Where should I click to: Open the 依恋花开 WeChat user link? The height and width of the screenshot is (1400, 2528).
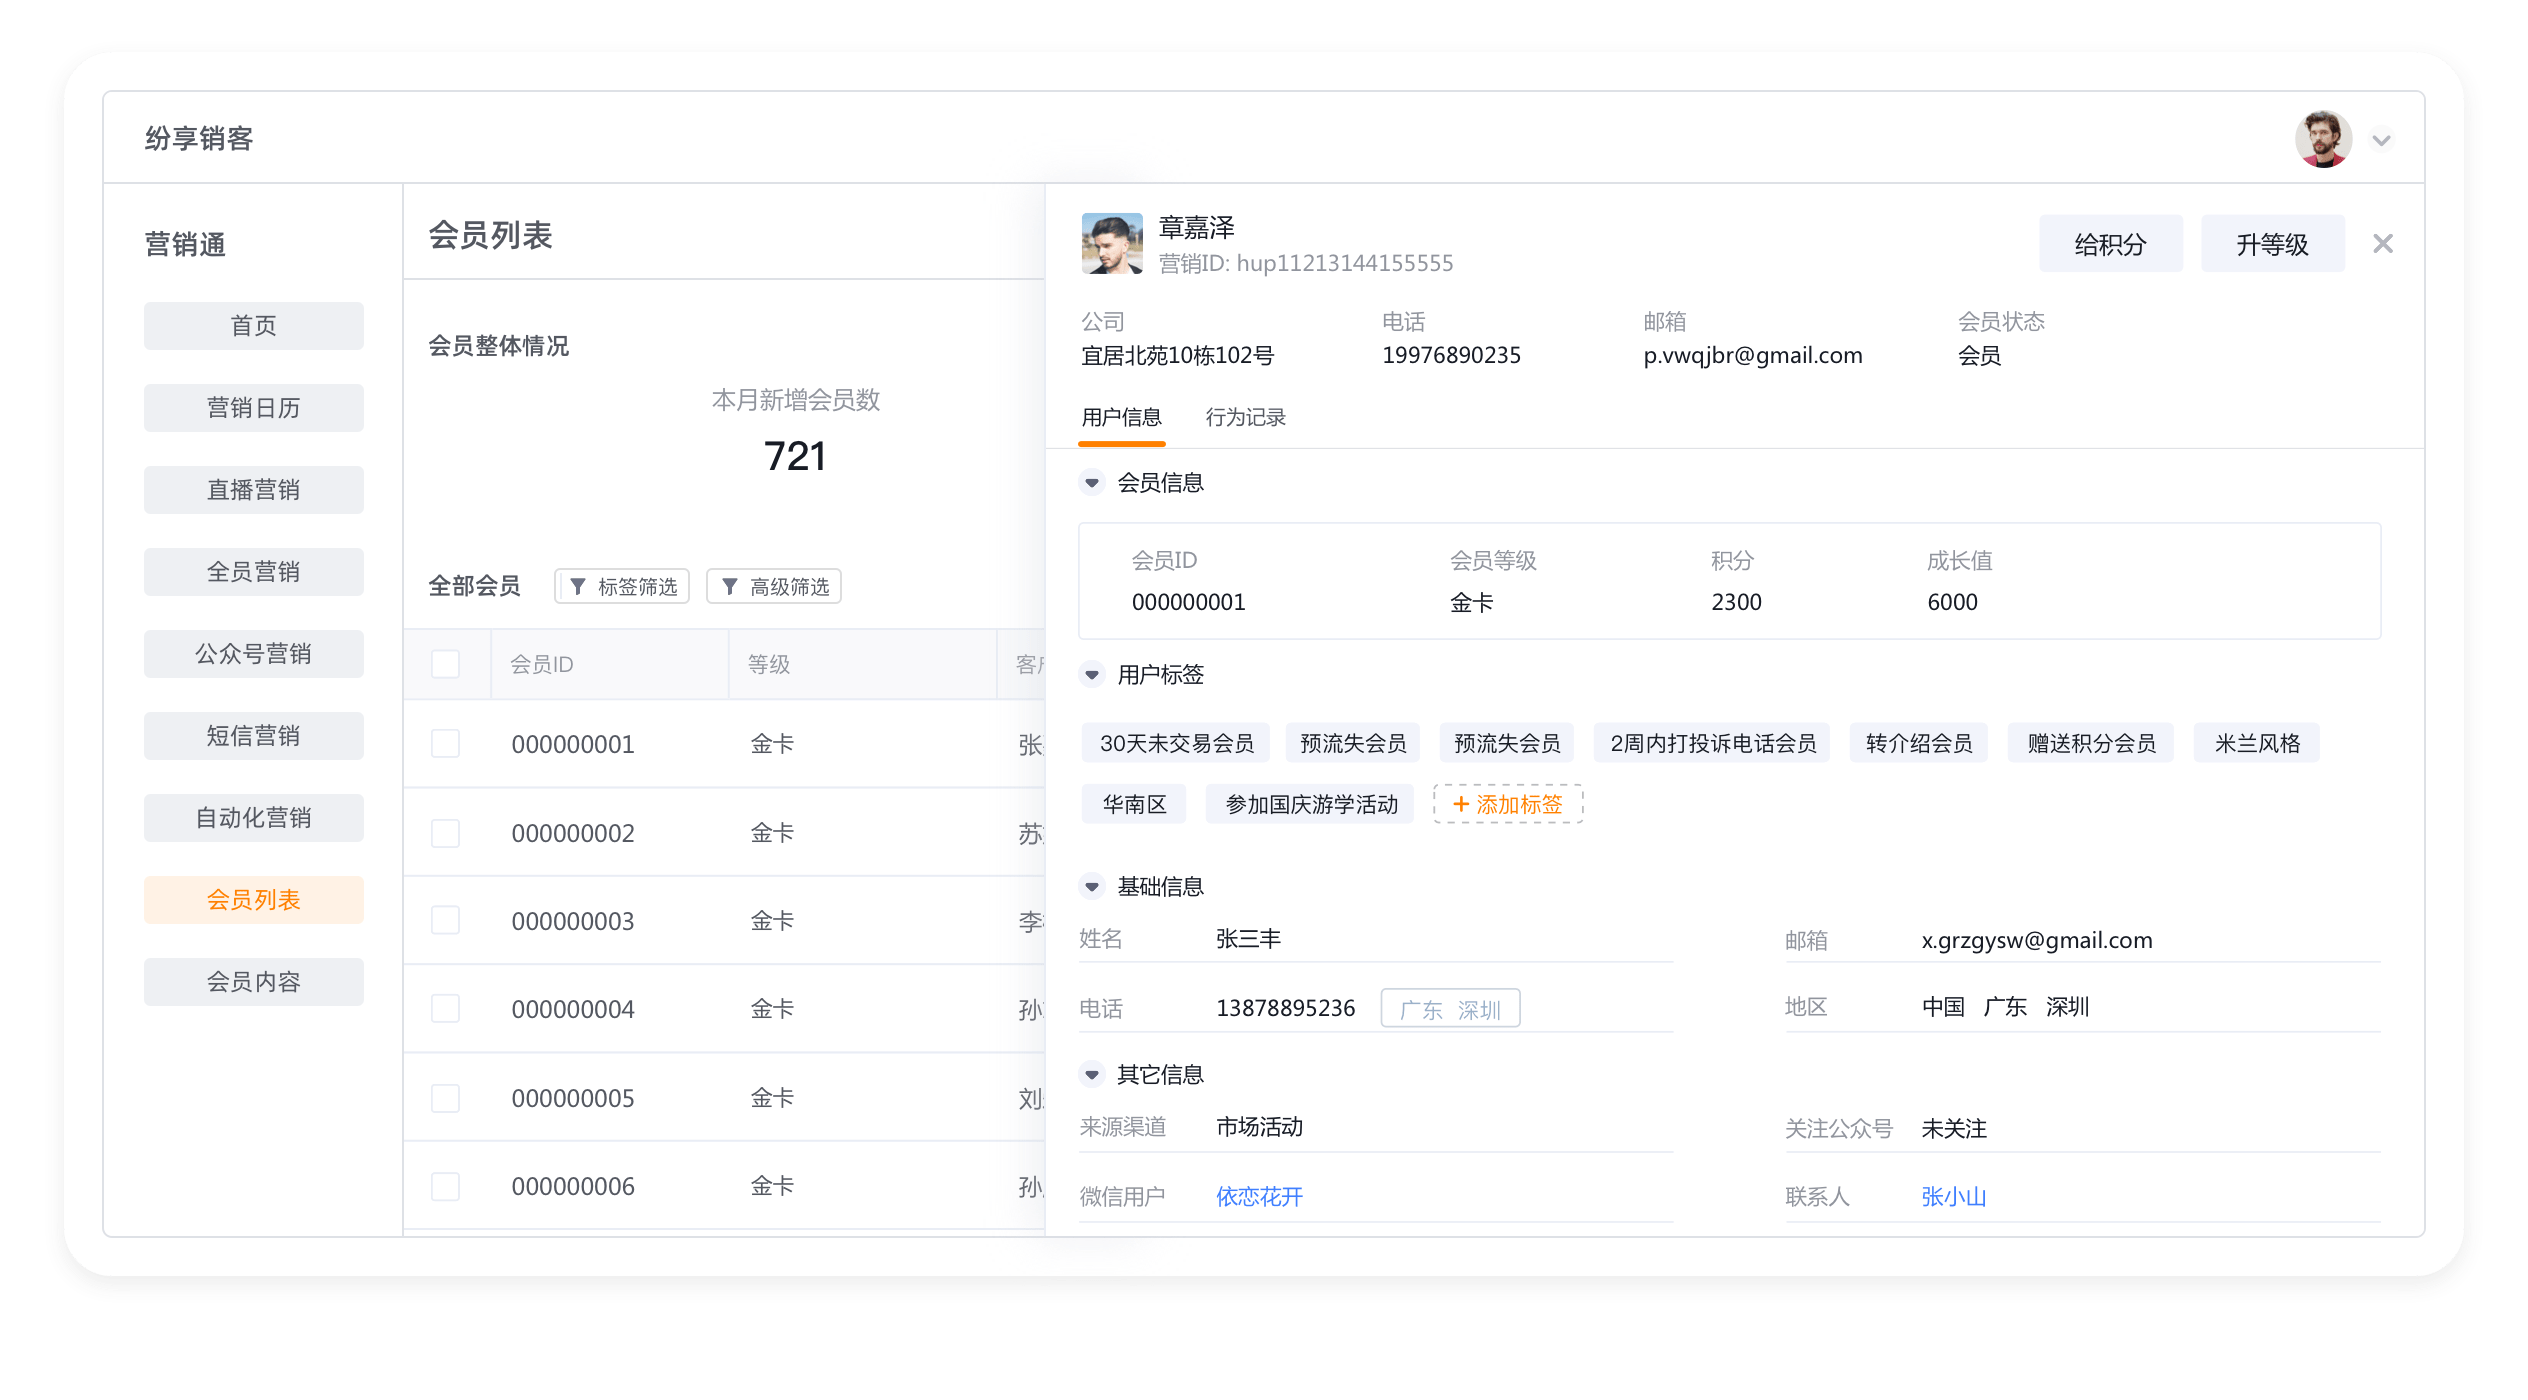(x=1259, y=1196)
